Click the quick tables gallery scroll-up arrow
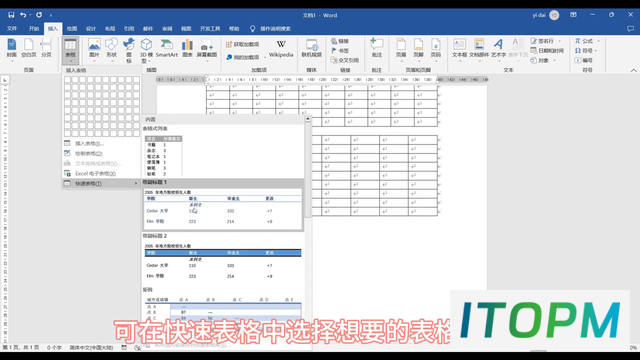 point(307,119)
